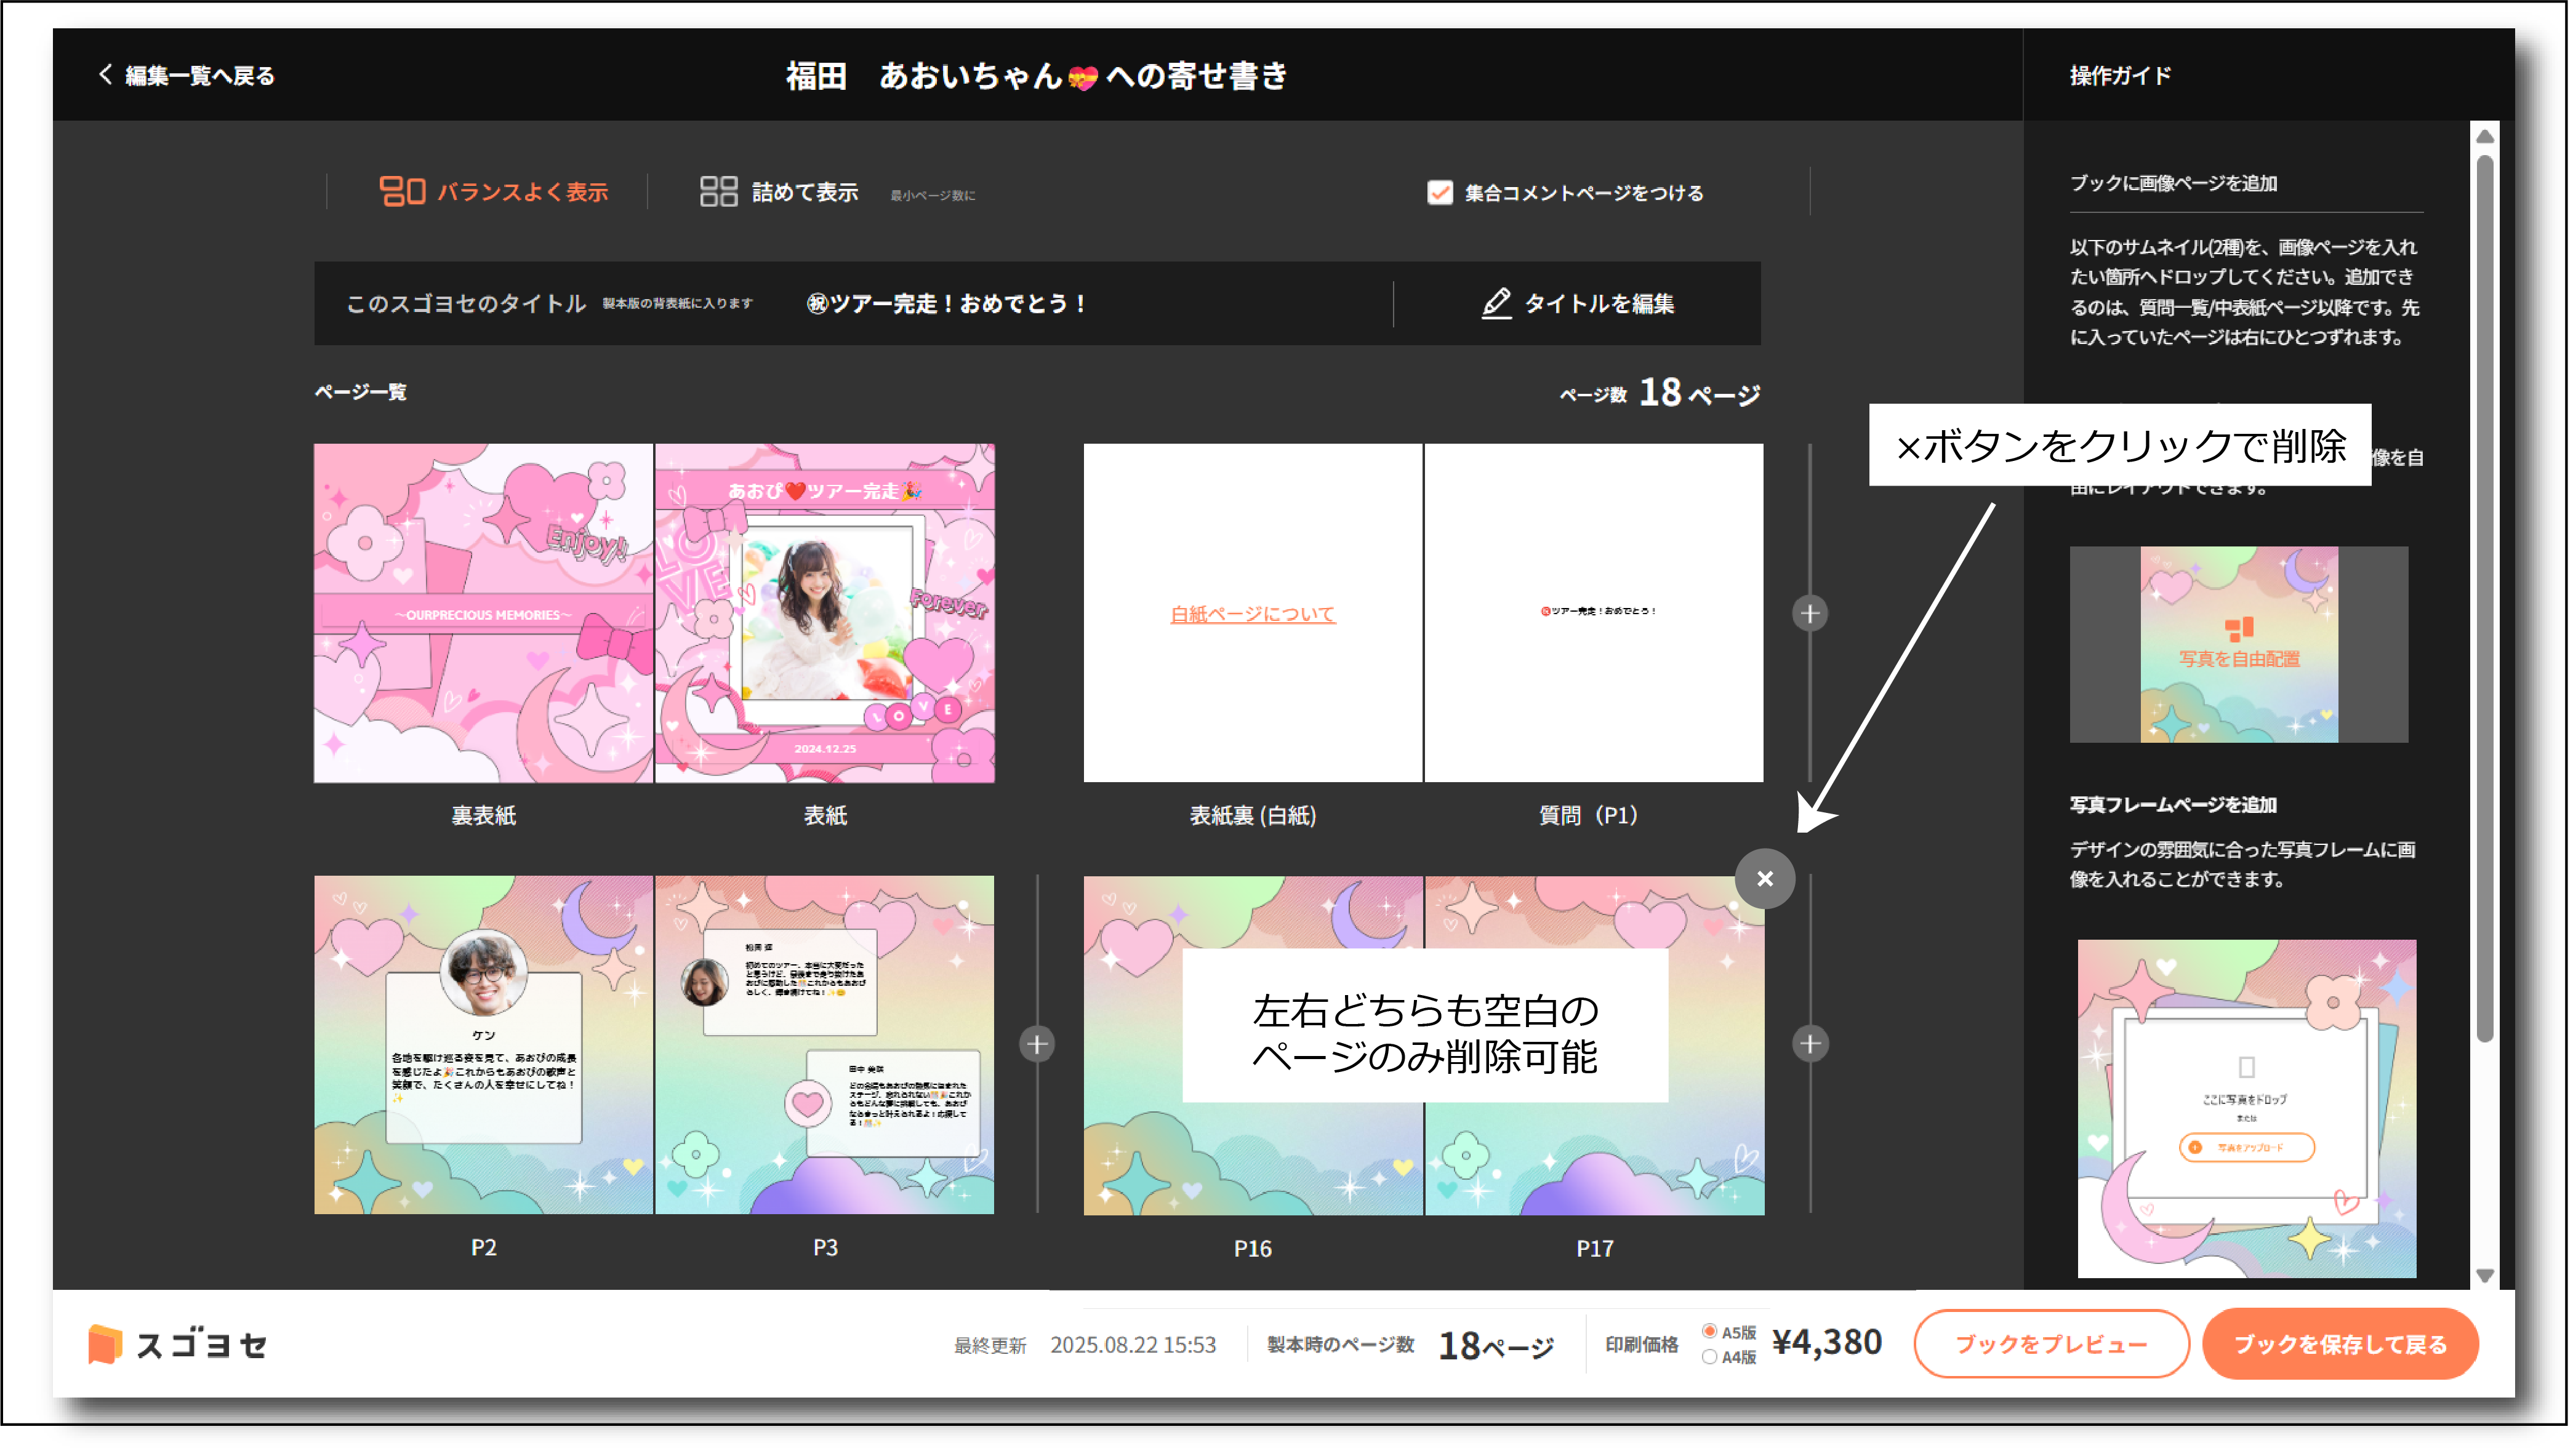Viewport: 2573px width, 1456px height.
Task: Click the plus icon between P3 and P16
Action: pyautogui.click(x=1038, y=1045)
